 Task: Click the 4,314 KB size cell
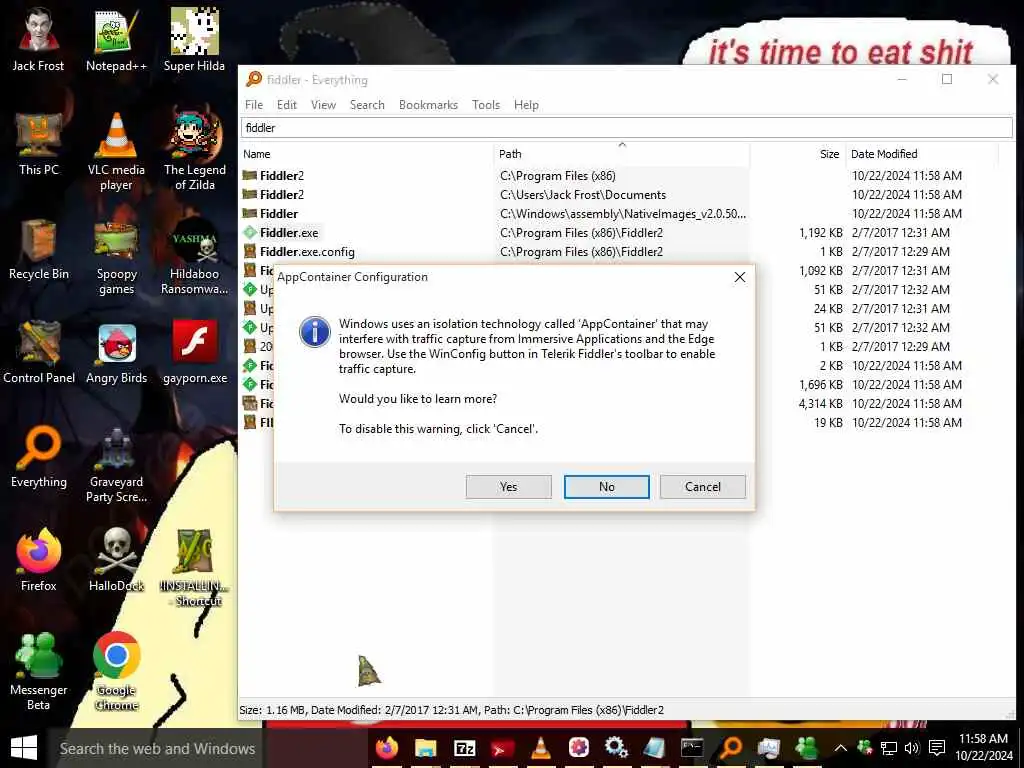pyautogui.click(x=821, y=404)
